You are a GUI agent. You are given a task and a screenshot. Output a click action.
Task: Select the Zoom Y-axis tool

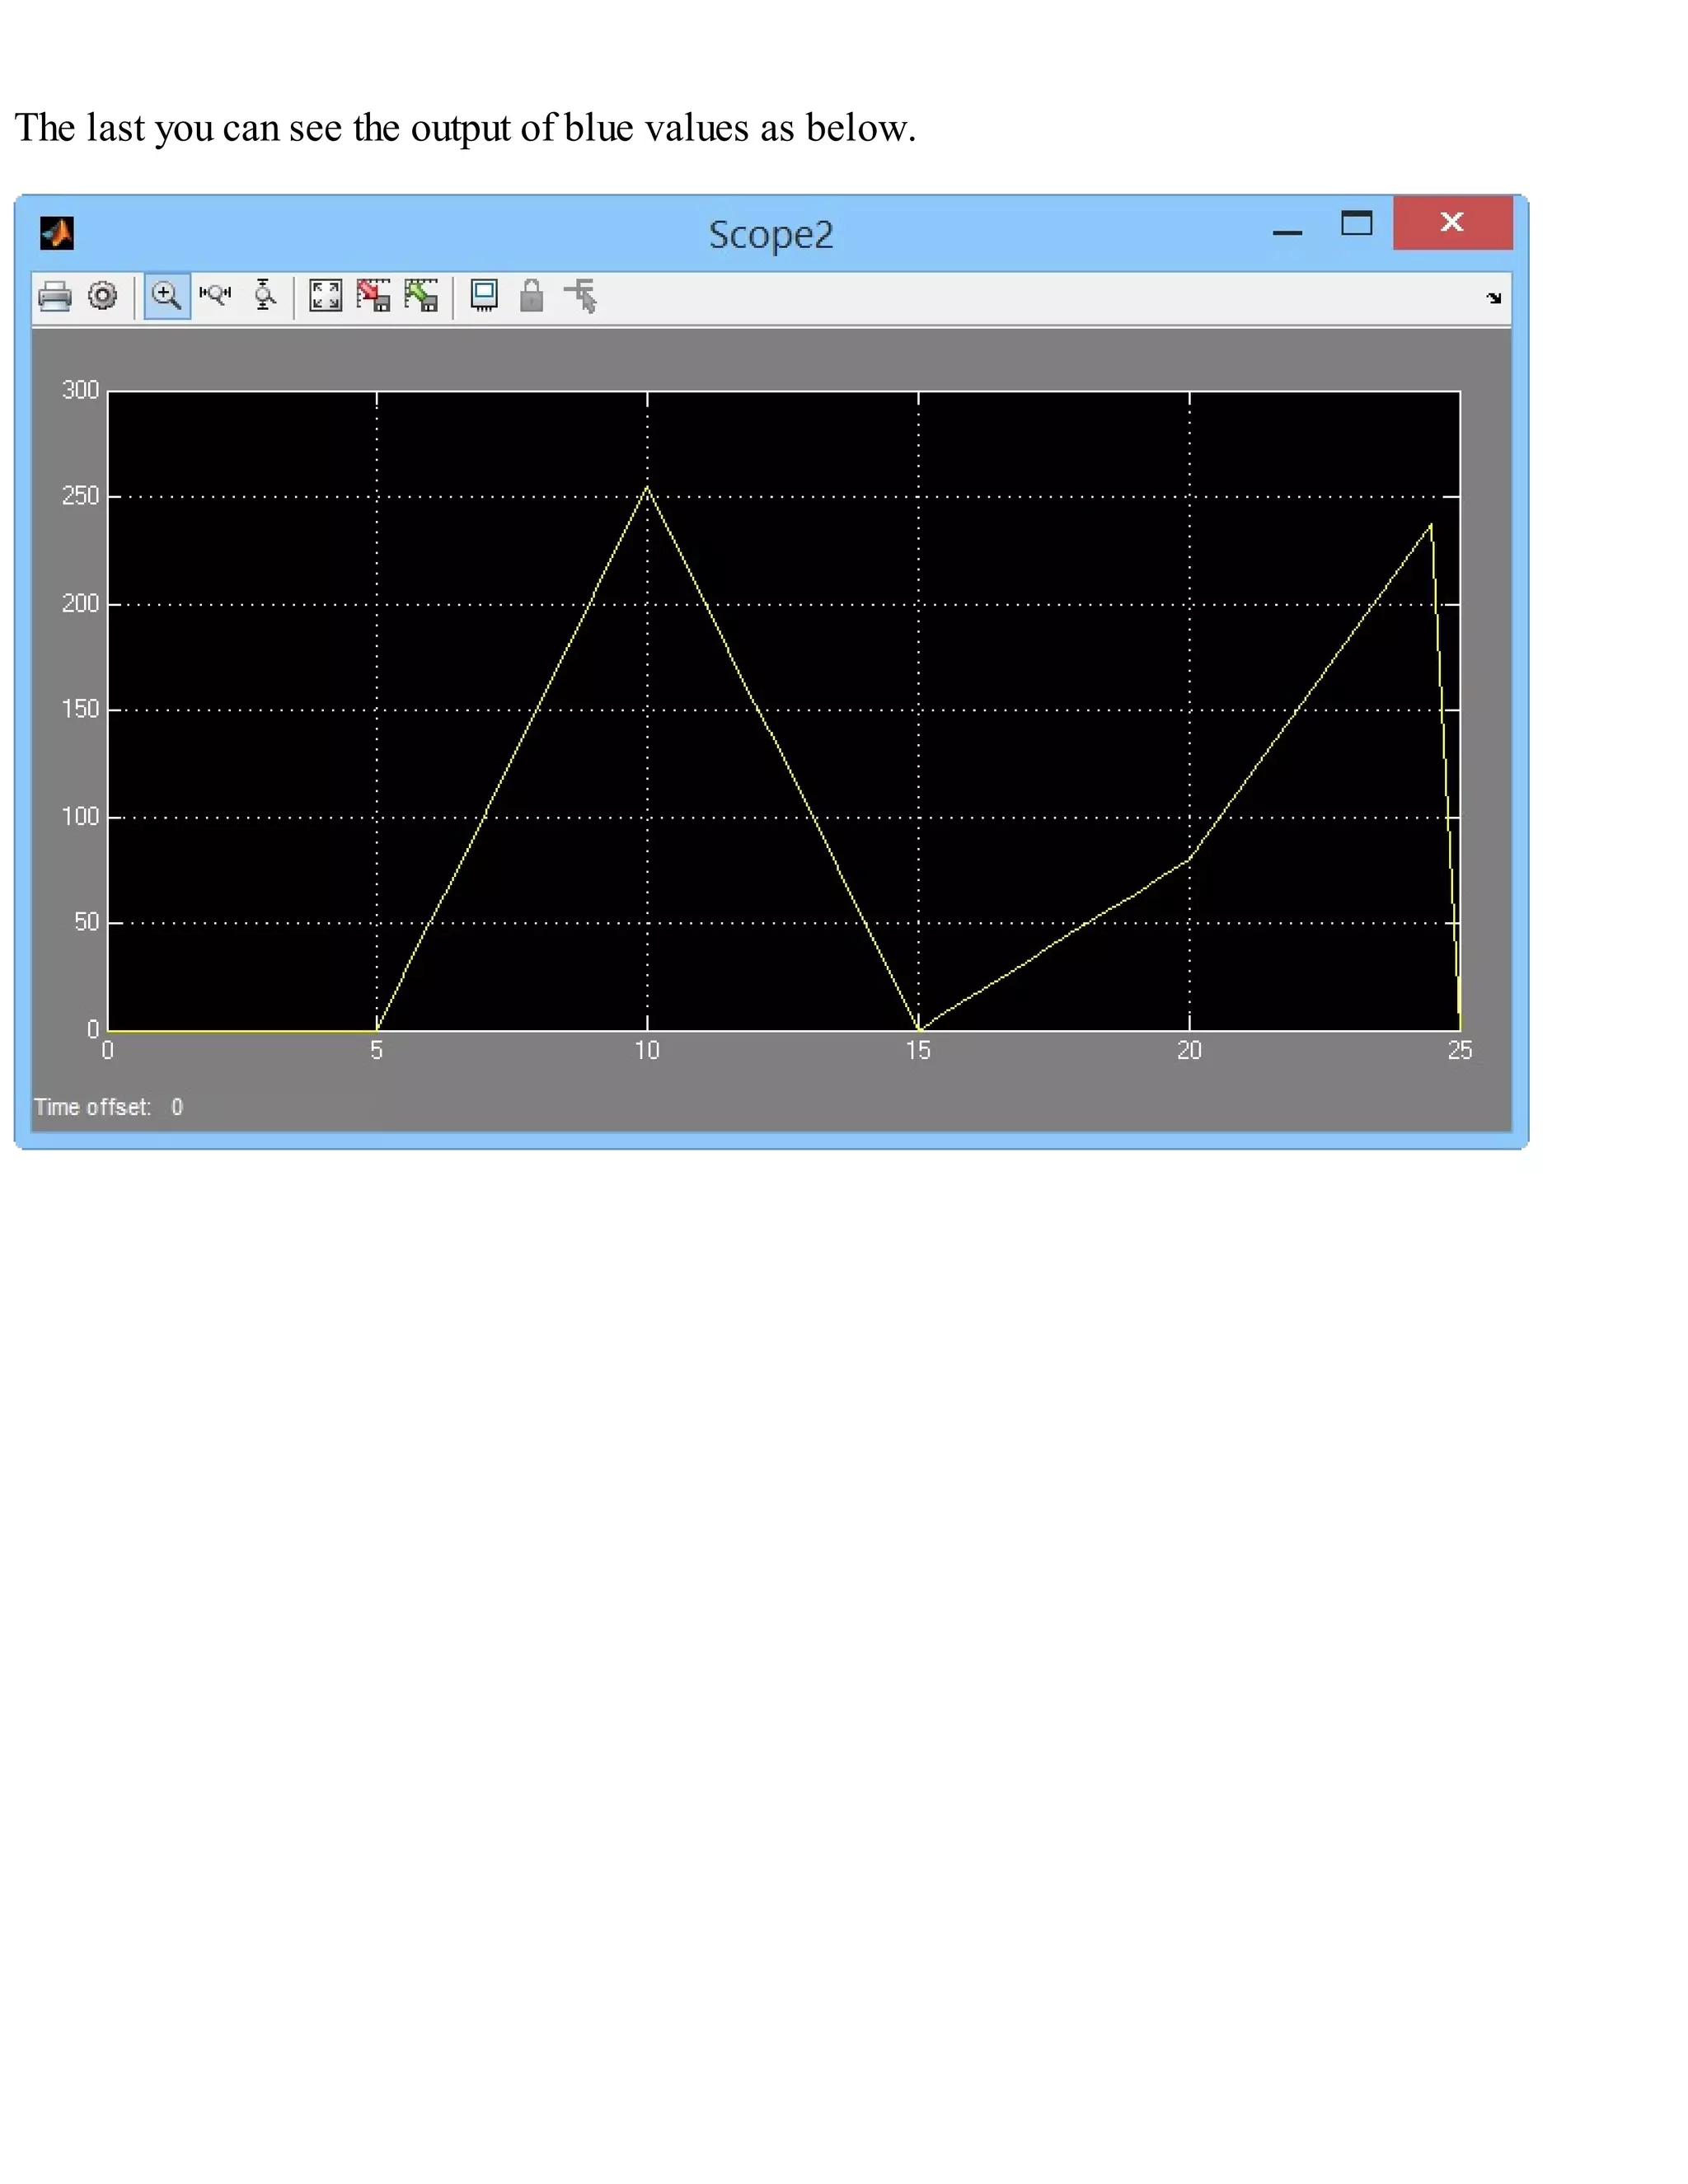(x=264, y=295)
